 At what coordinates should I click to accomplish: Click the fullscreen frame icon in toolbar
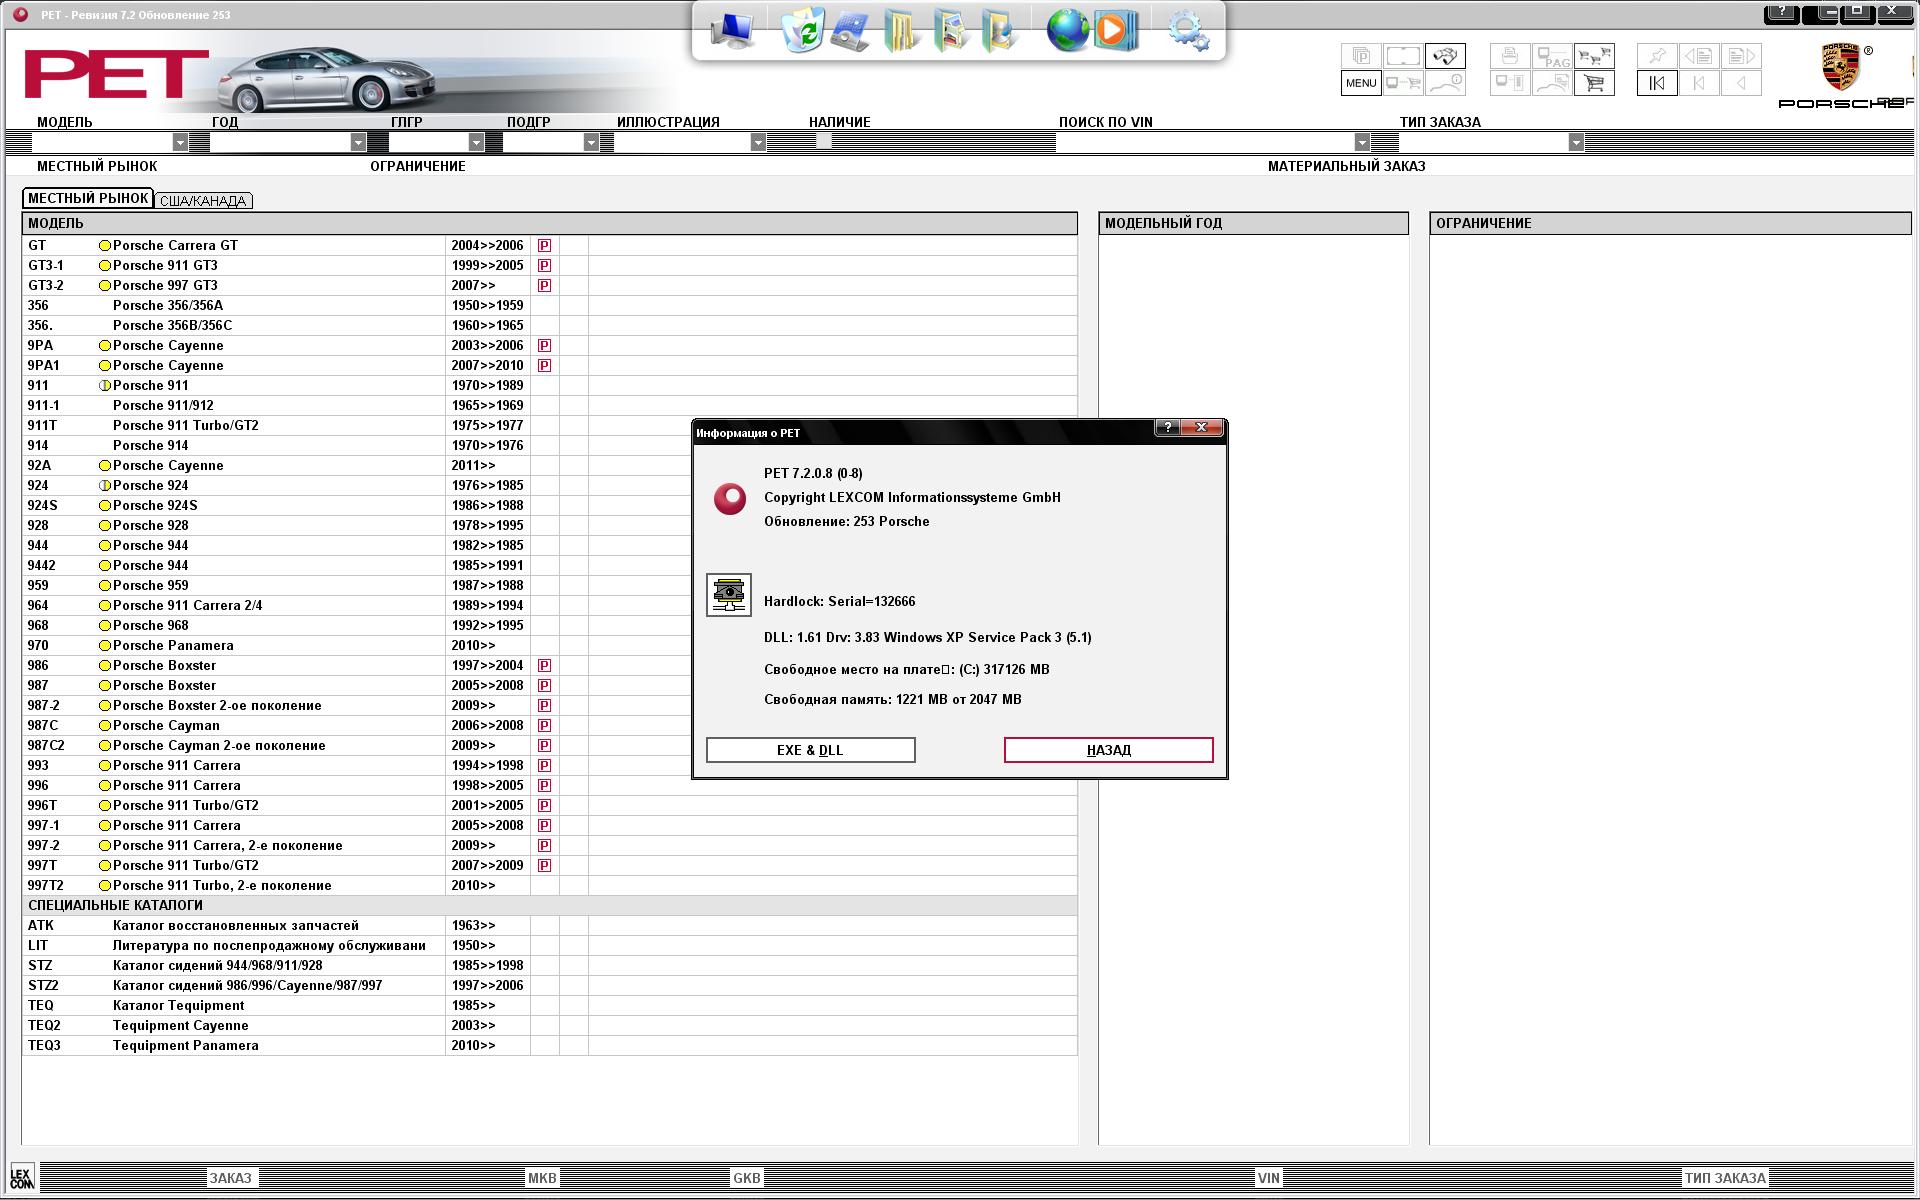pyautogui.click(x=1403, y=56)
